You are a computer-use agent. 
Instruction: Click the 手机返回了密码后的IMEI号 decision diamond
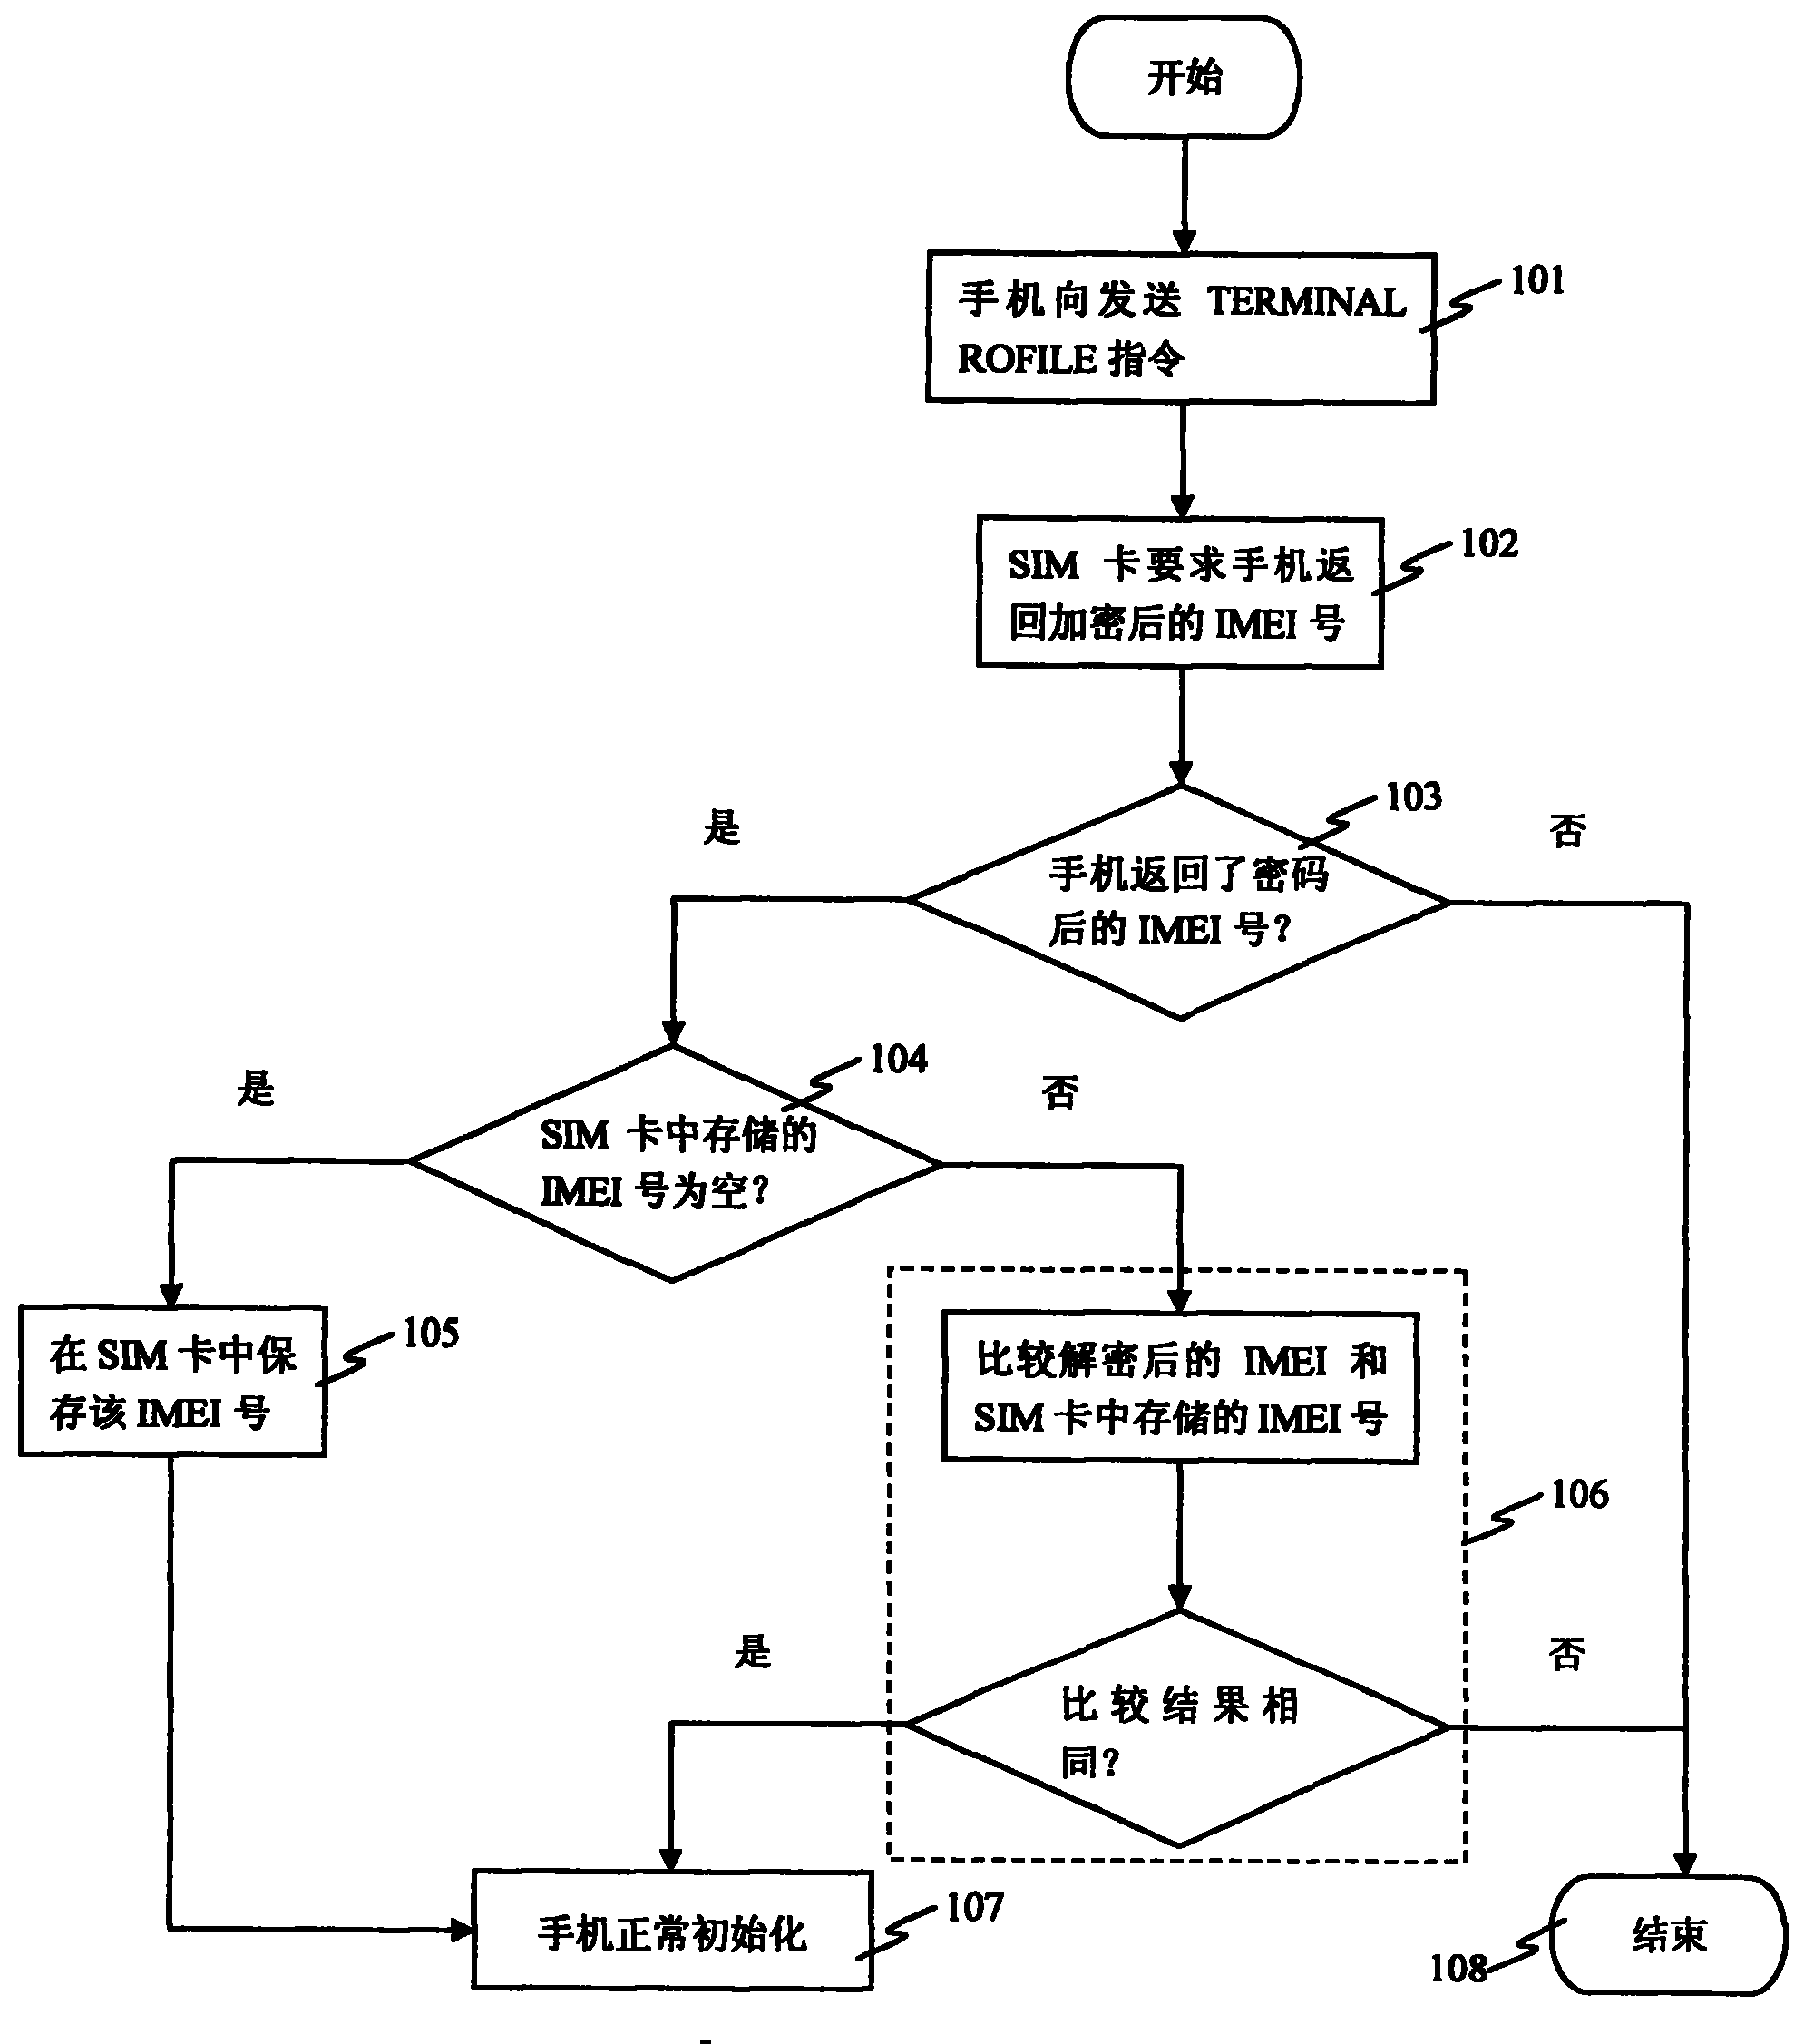coord(1079,853)
